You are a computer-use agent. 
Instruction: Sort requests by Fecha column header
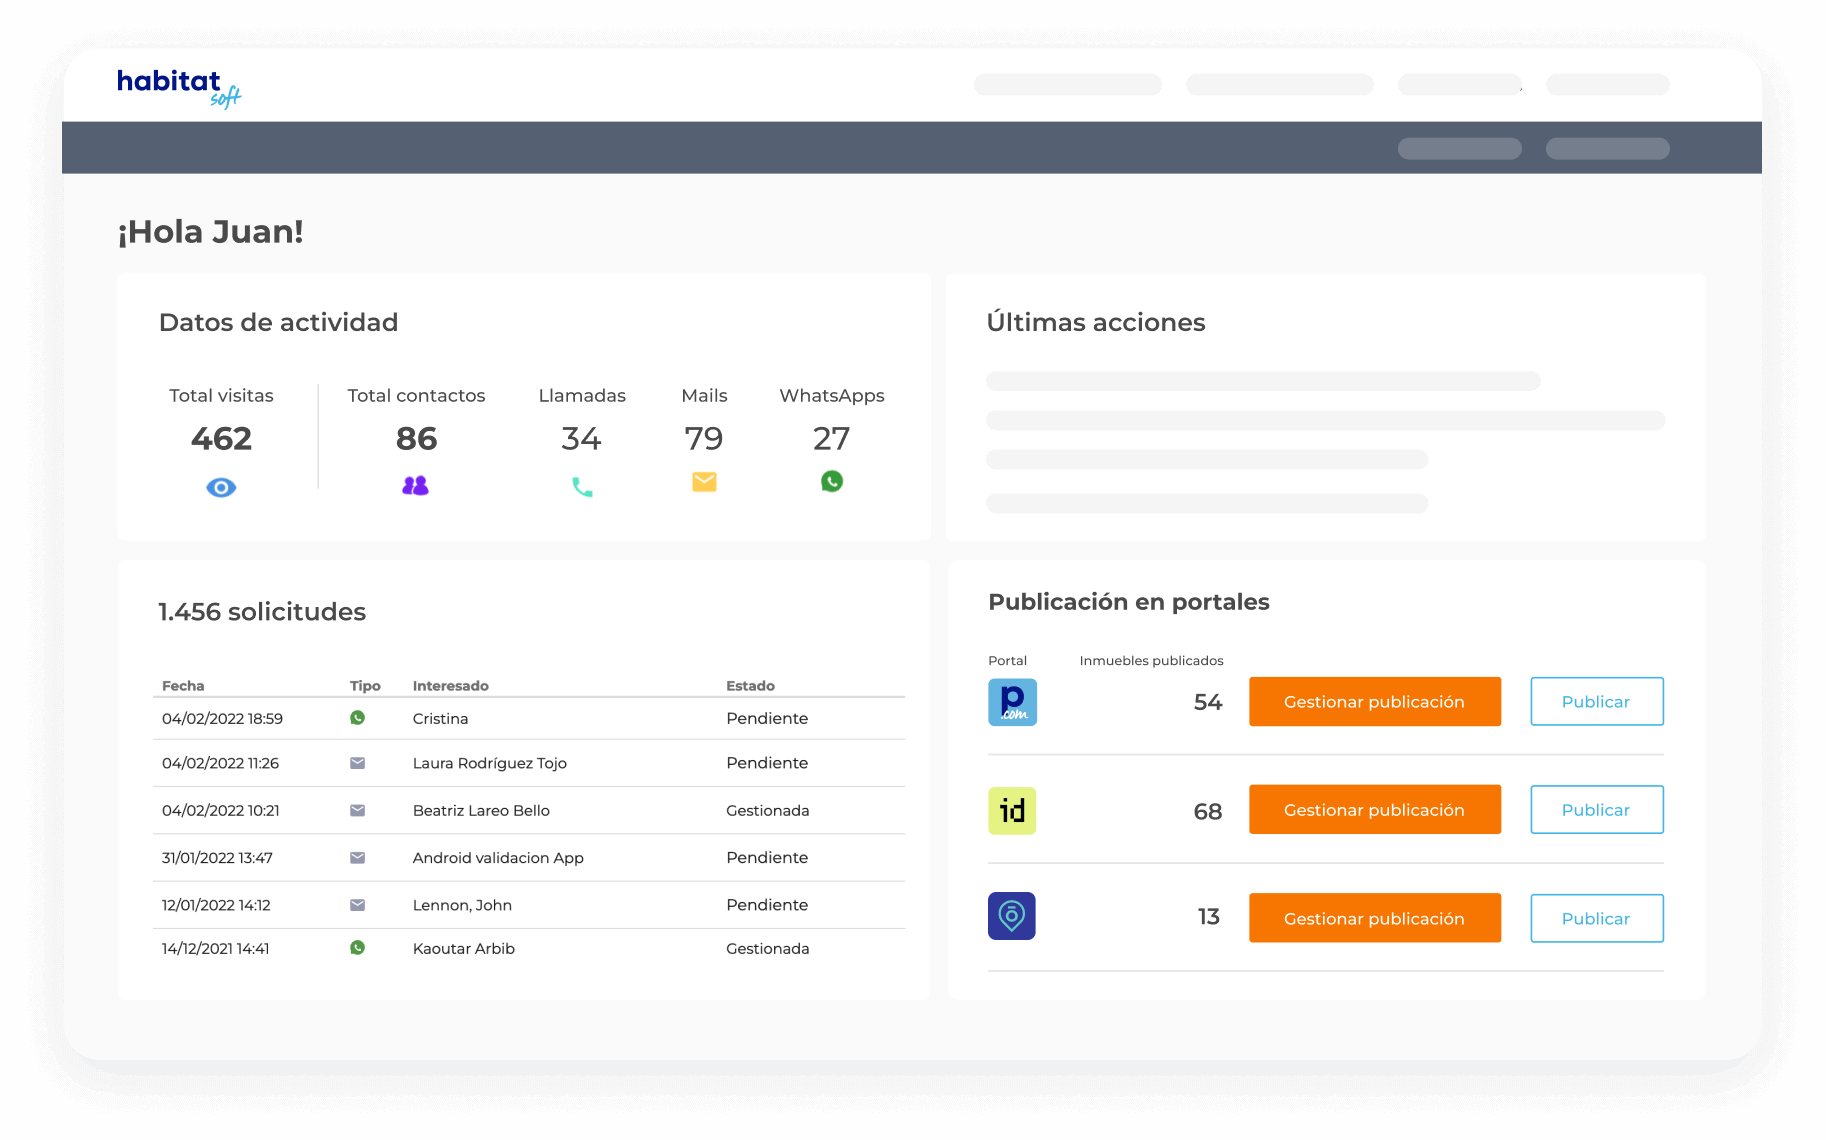[183, 686]
